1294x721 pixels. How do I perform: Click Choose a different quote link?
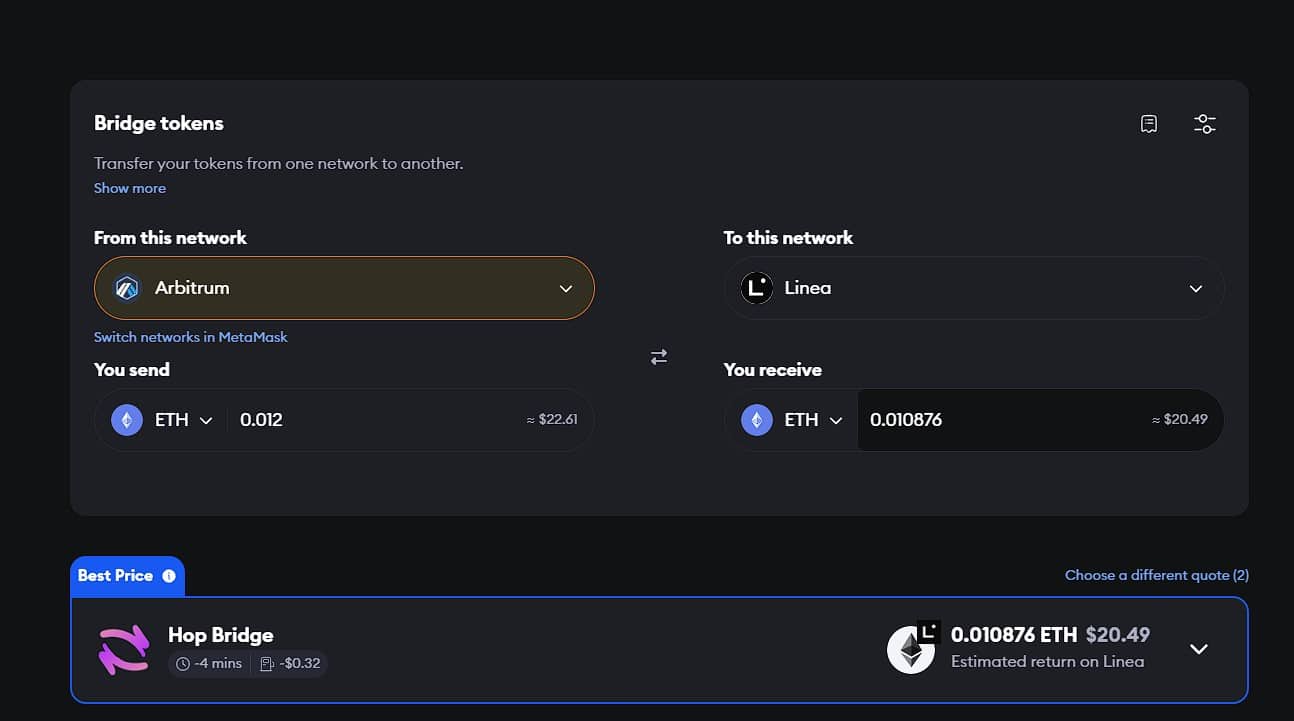1156,575
